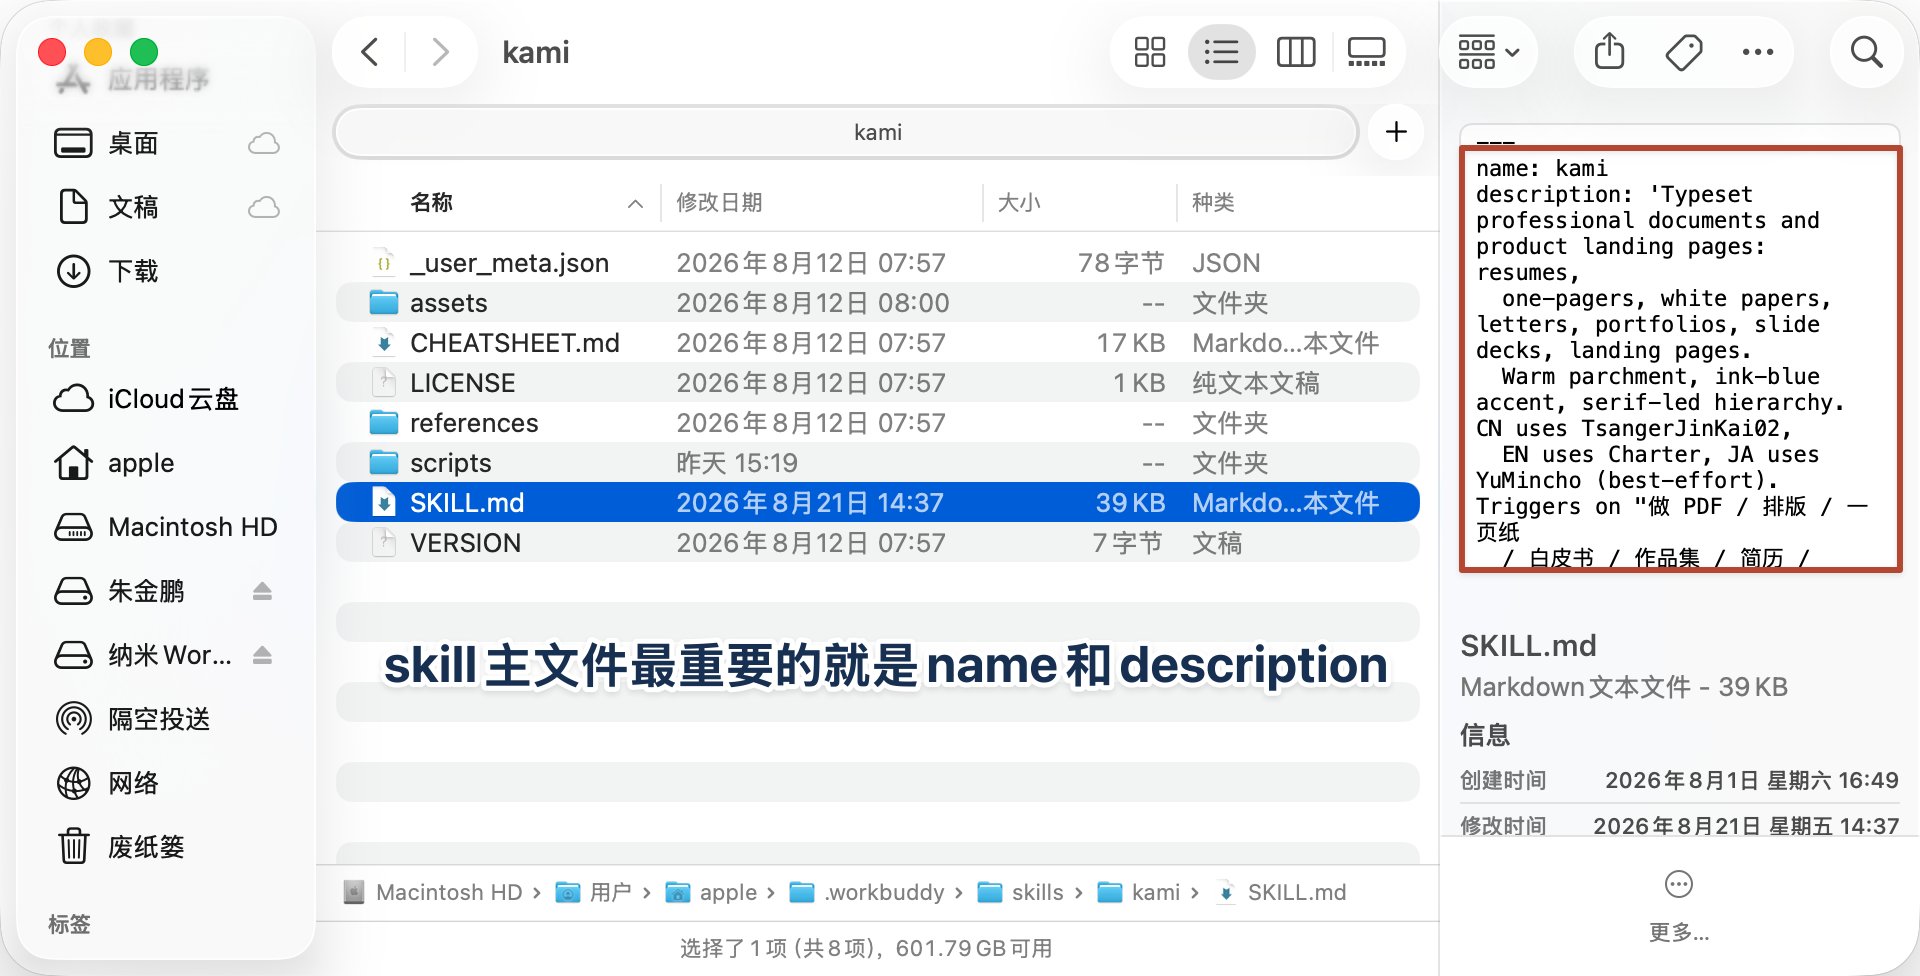The height and width of the screenshot is (976, 1920).
Task: Click the scripts folder icon
Action: 384,463
